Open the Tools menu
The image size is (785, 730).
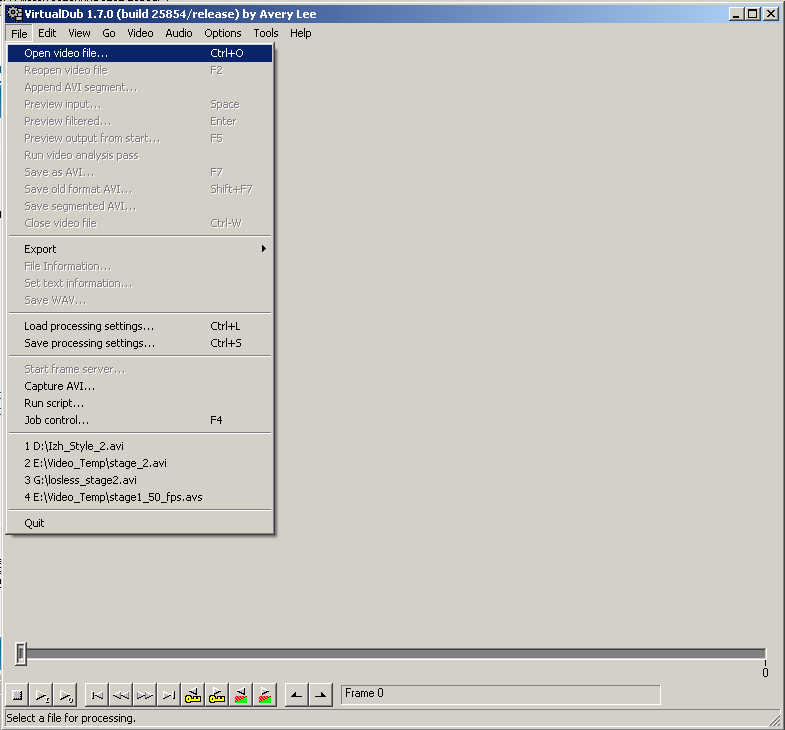click(x=265, y=33)
